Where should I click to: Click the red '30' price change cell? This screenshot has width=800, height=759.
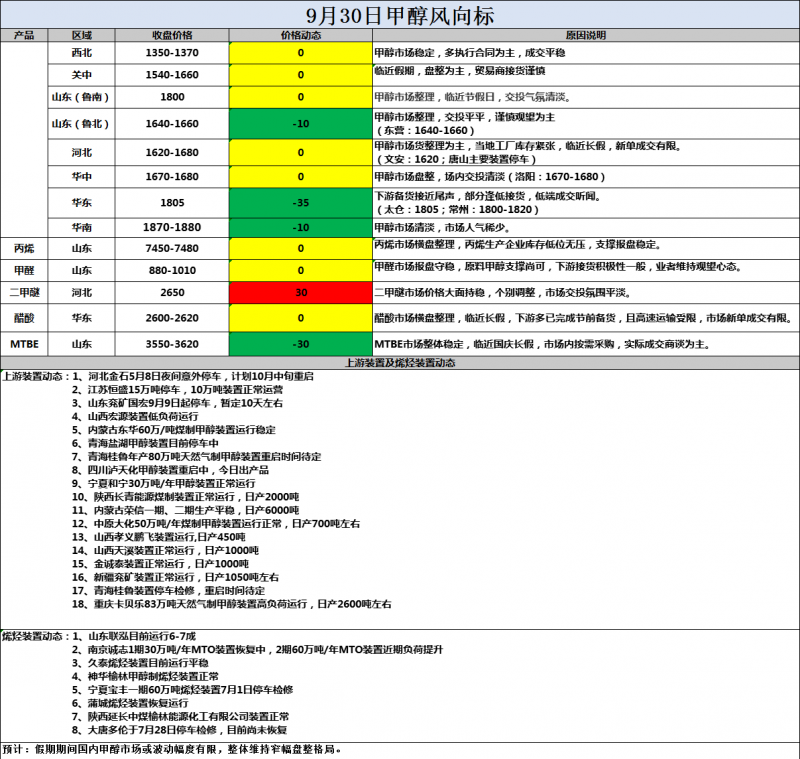(x=301, y=292)
